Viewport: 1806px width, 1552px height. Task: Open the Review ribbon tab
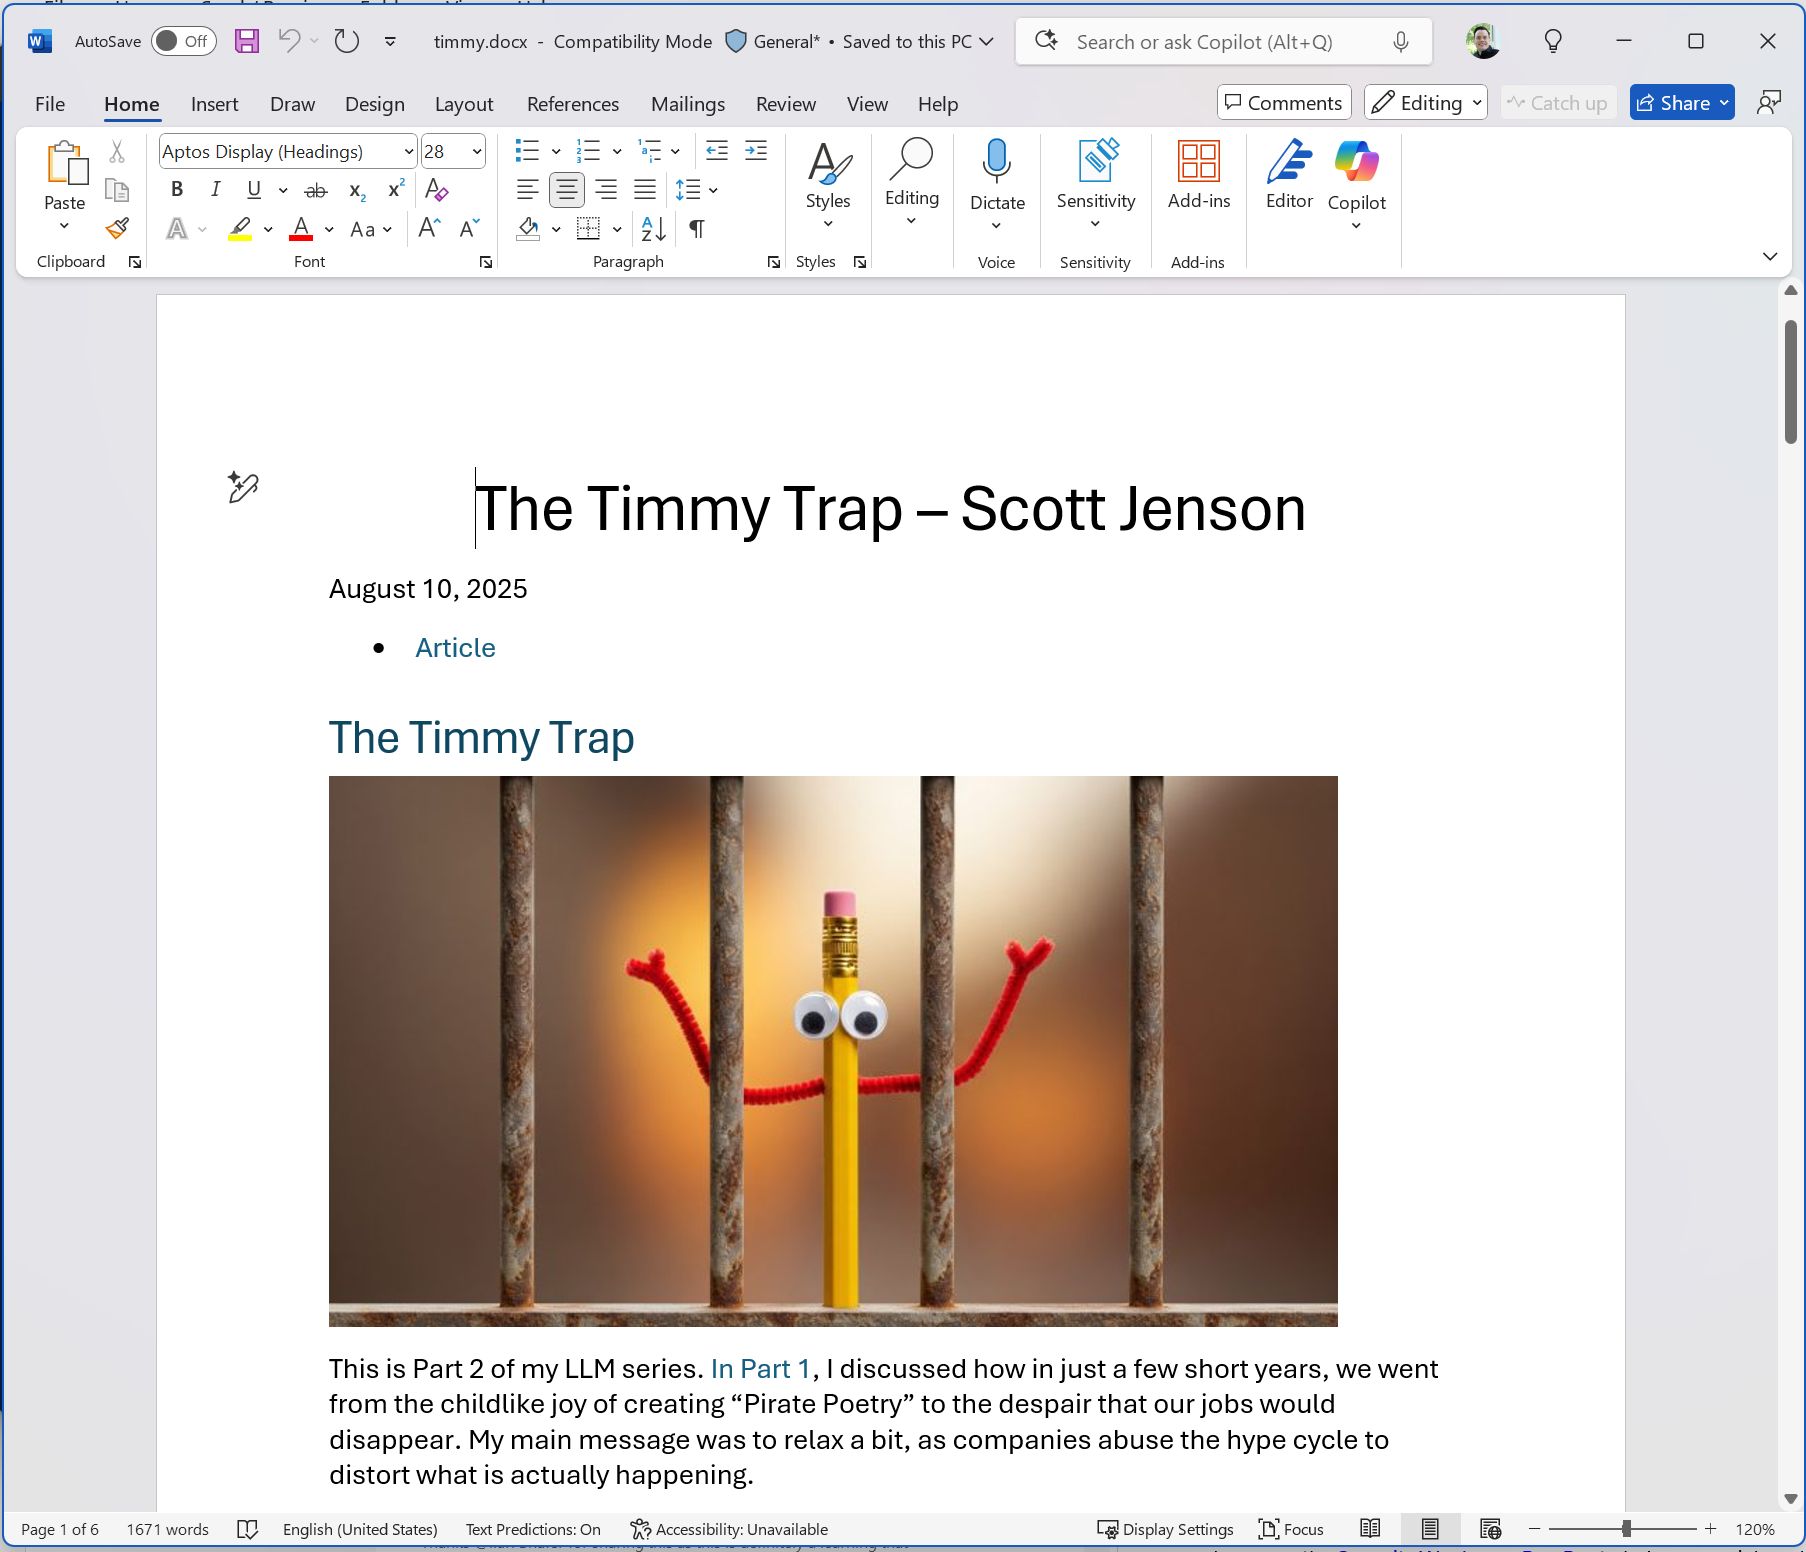785,103
